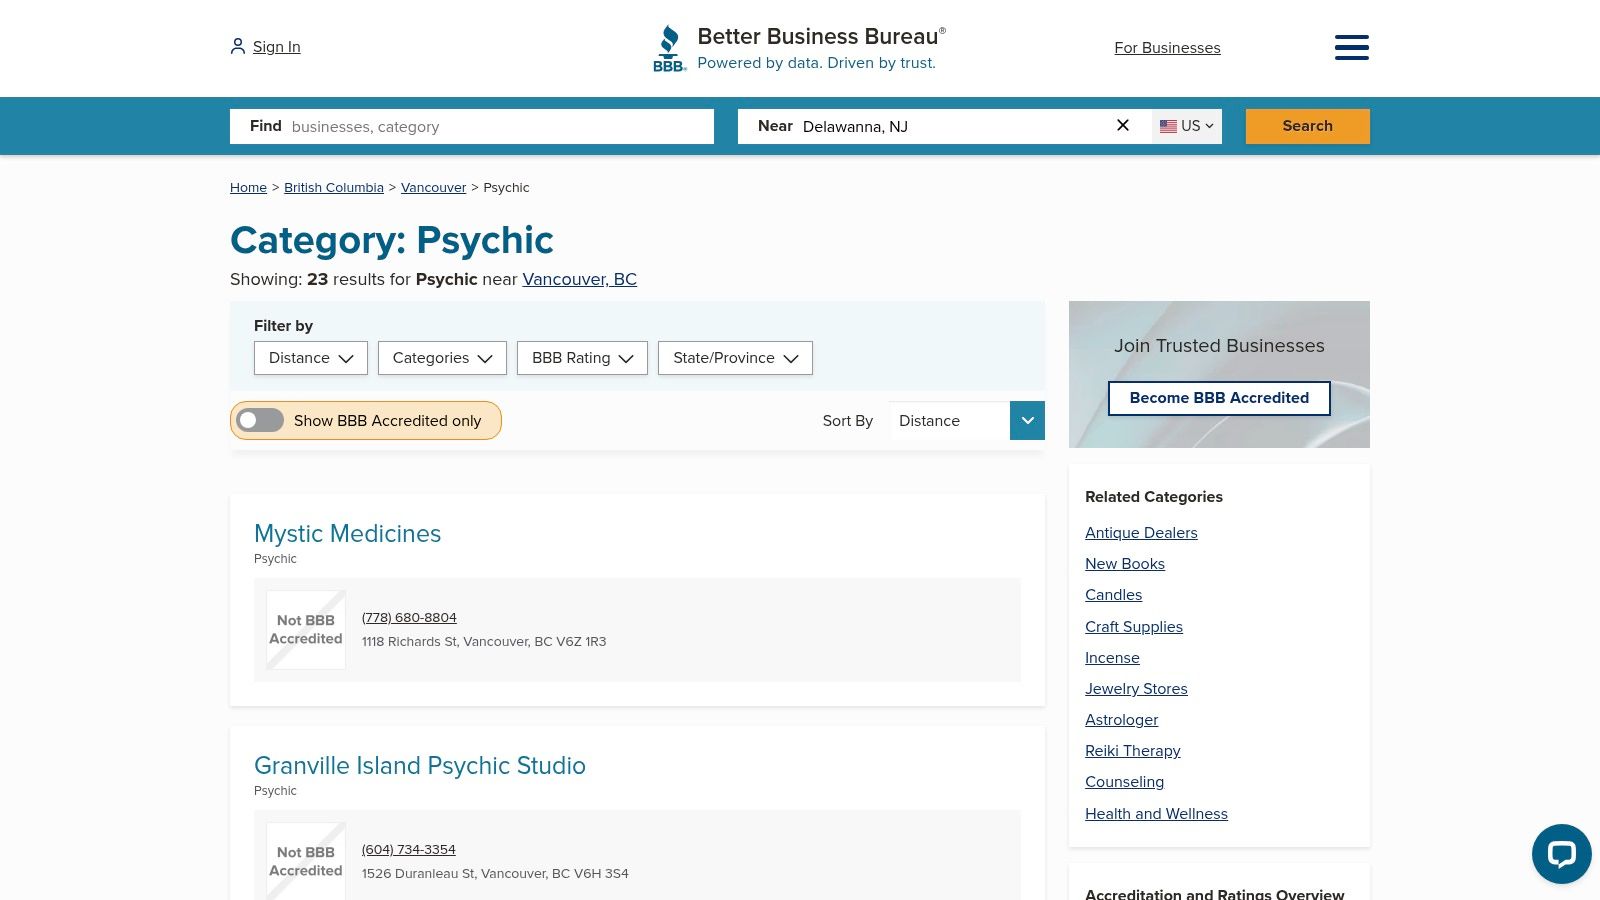Screen dimensions: 1600x900
Task: Expand the Distance filter dropdown
Action: [311, 358]
